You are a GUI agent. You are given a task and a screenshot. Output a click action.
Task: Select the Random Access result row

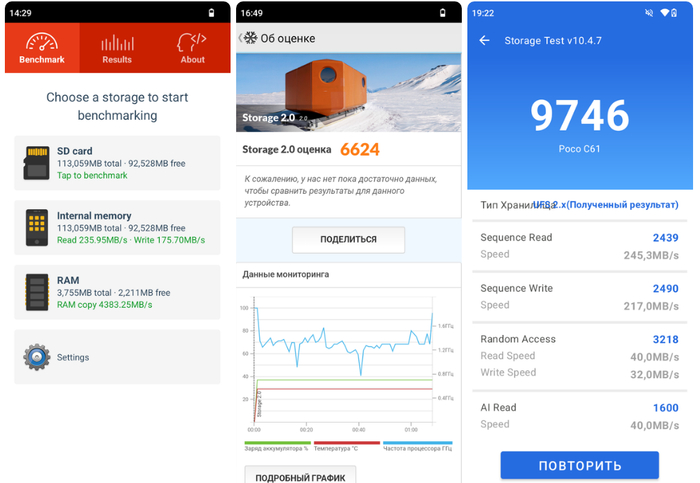click(579, 356)
